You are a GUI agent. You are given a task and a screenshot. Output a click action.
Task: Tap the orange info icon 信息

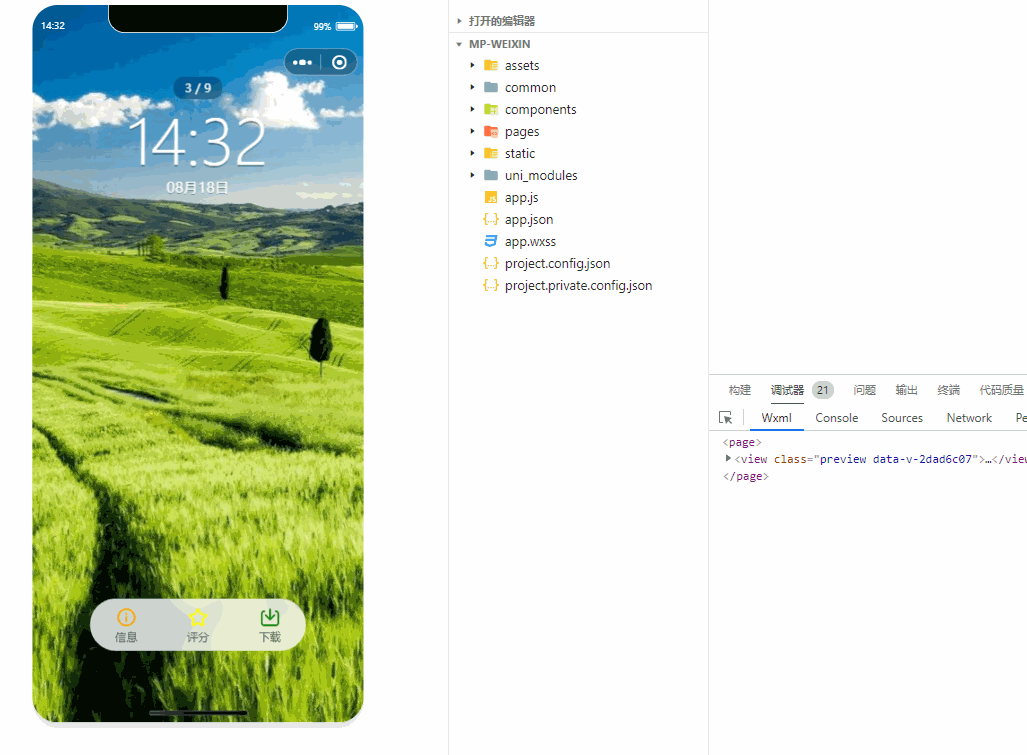point(126,617)
